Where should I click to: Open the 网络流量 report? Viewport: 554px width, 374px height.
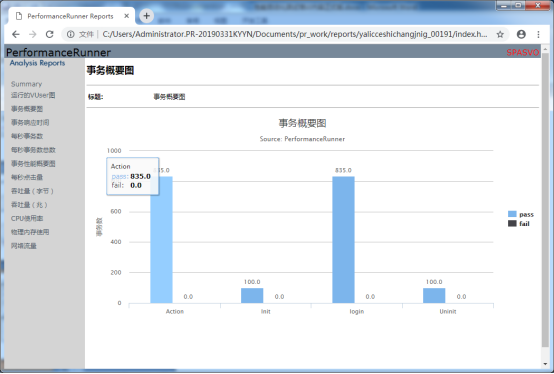(x=24, y=246)
